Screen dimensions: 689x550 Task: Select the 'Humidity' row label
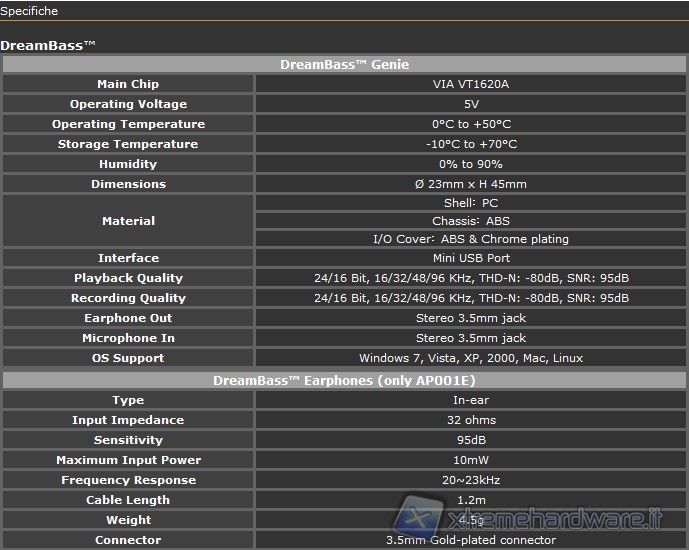pyautogui.click(x=128, y=164)
